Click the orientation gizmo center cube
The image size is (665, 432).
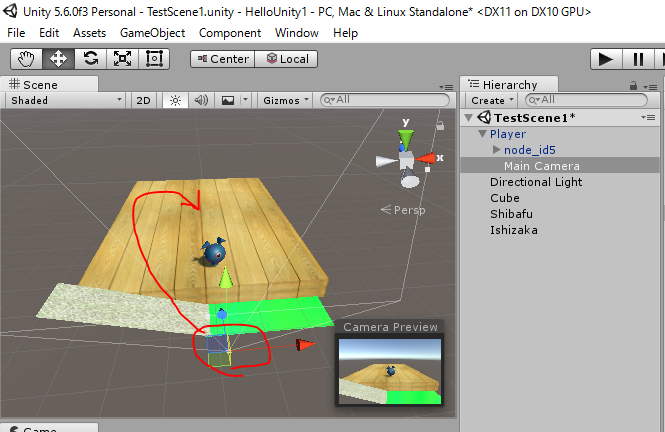click(406, 160)
